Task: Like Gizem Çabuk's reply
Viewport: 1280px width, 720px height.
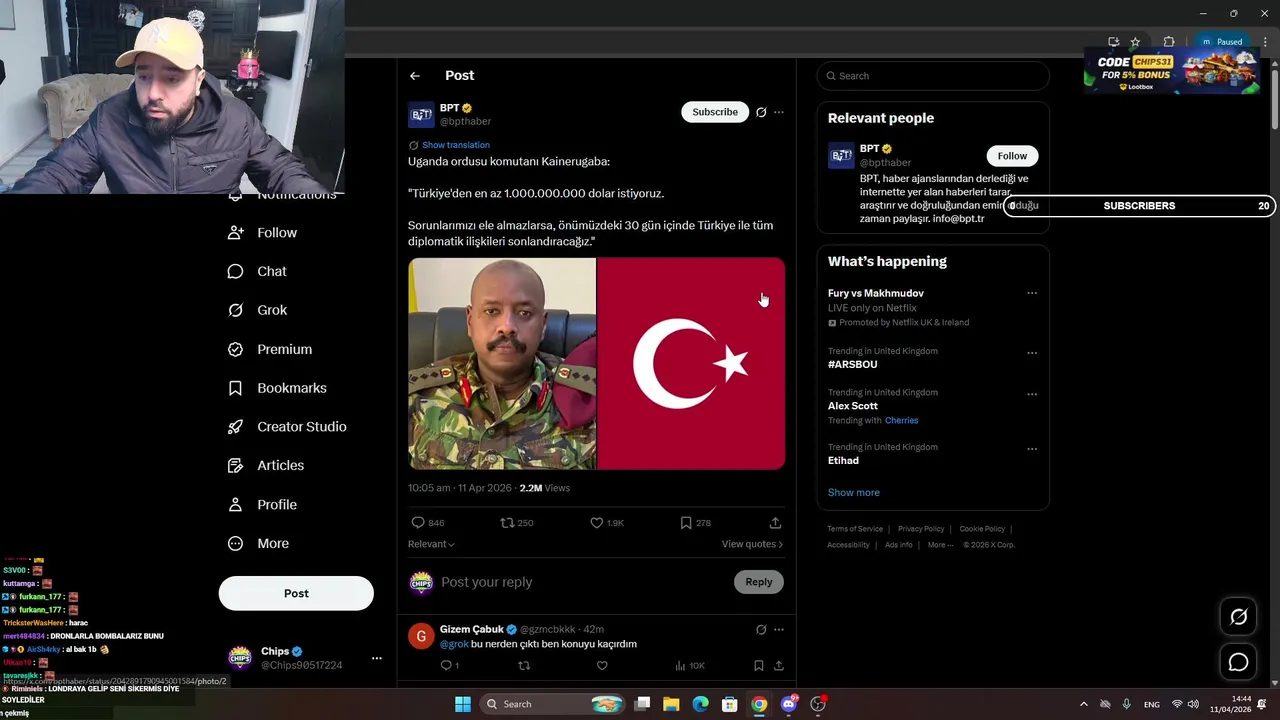Action: 602,666
